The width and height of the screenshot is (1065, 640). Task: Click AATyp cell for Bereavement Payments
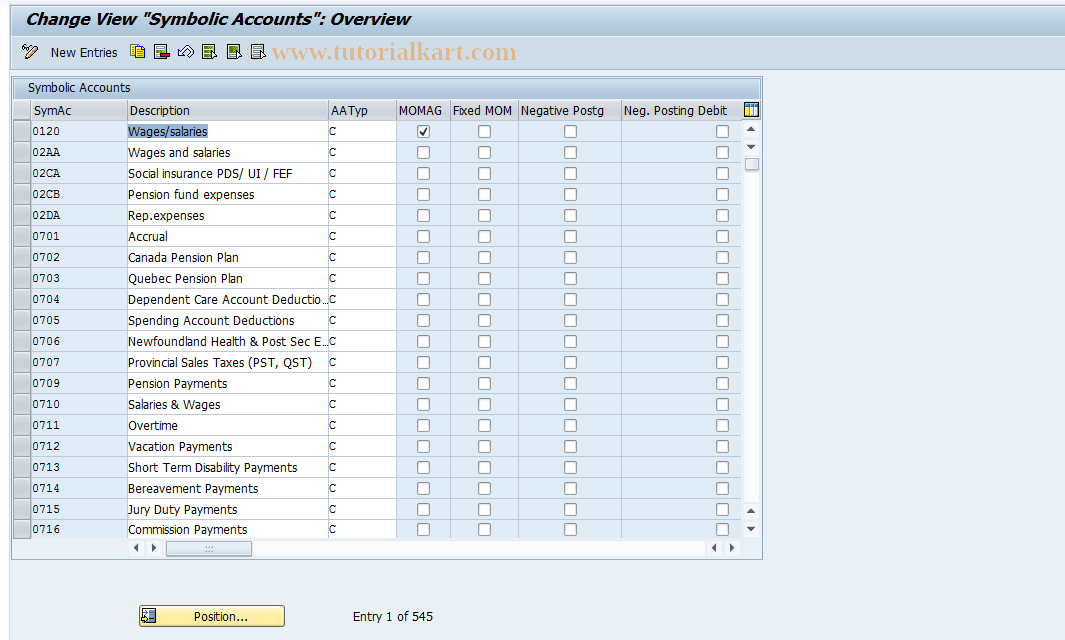(x=362, y=488)
